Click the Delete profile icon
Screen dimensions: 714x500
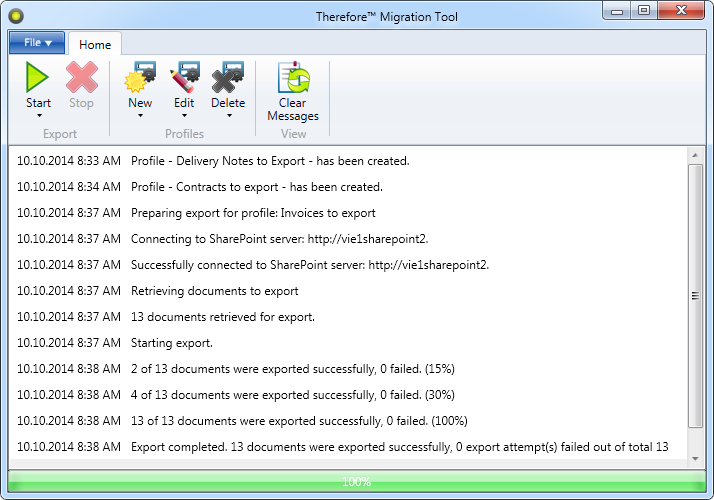tap(228, 77)
